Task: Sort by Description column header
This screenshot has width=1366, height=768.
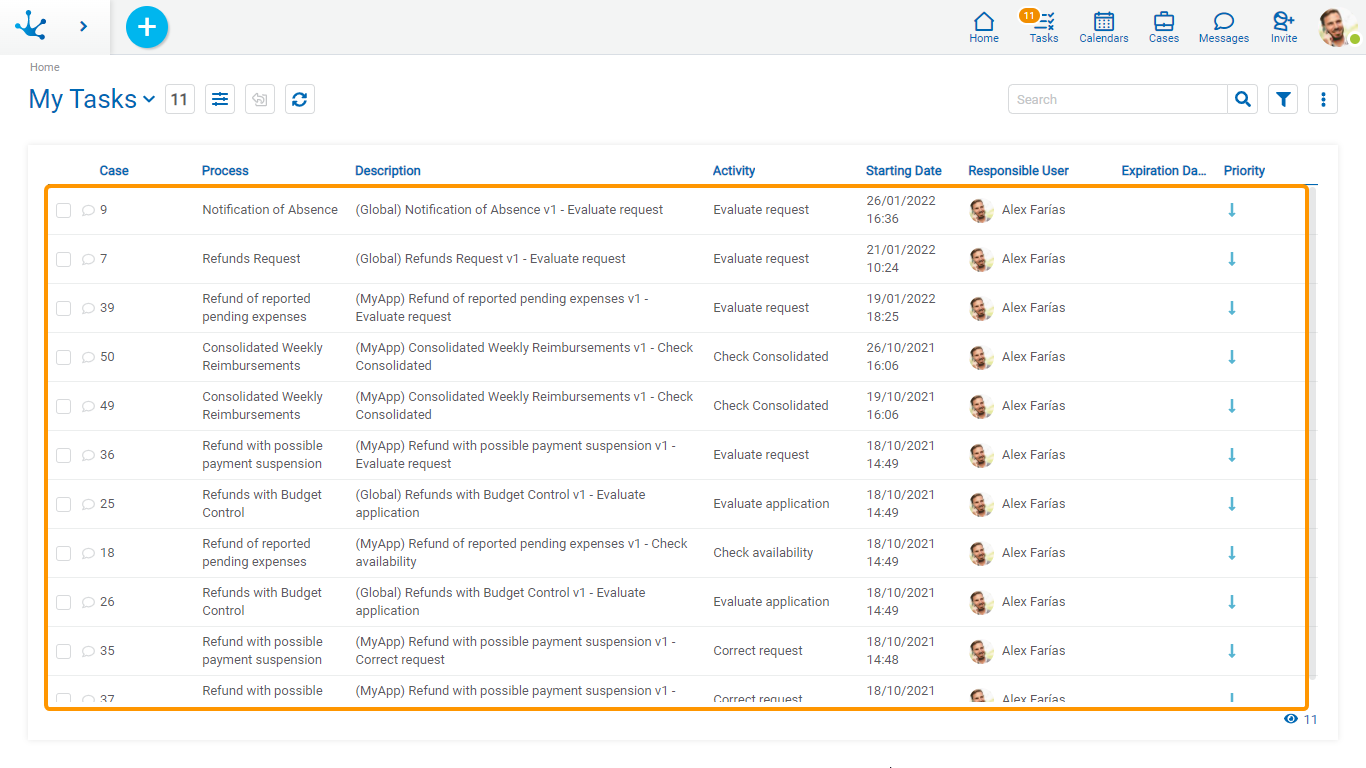Action: click(x=388, y=171)
